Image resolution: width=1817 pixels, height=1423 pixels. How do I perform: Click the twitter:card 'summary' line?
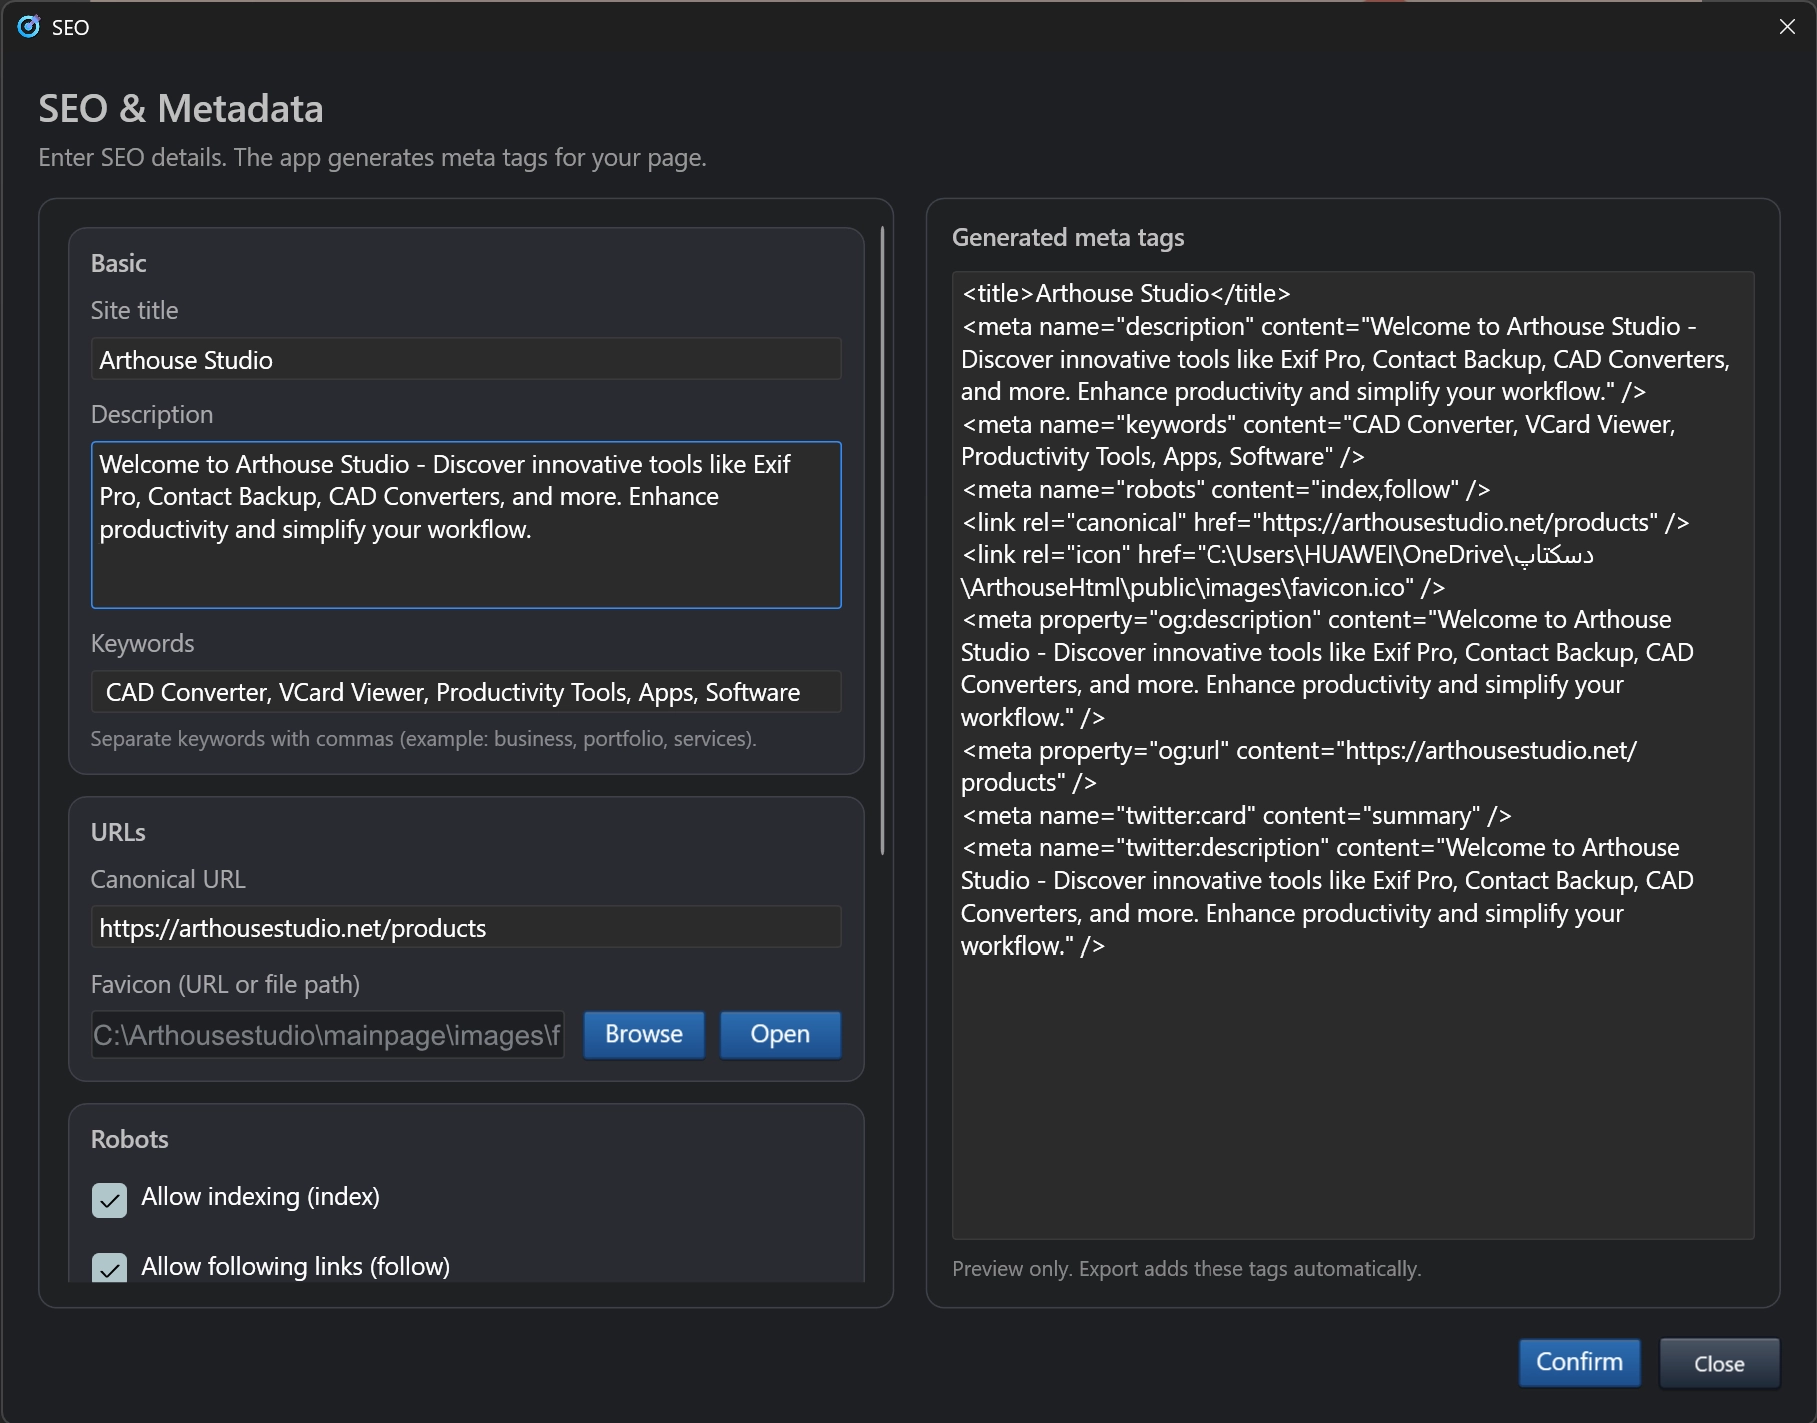(x=1236, y=815)
